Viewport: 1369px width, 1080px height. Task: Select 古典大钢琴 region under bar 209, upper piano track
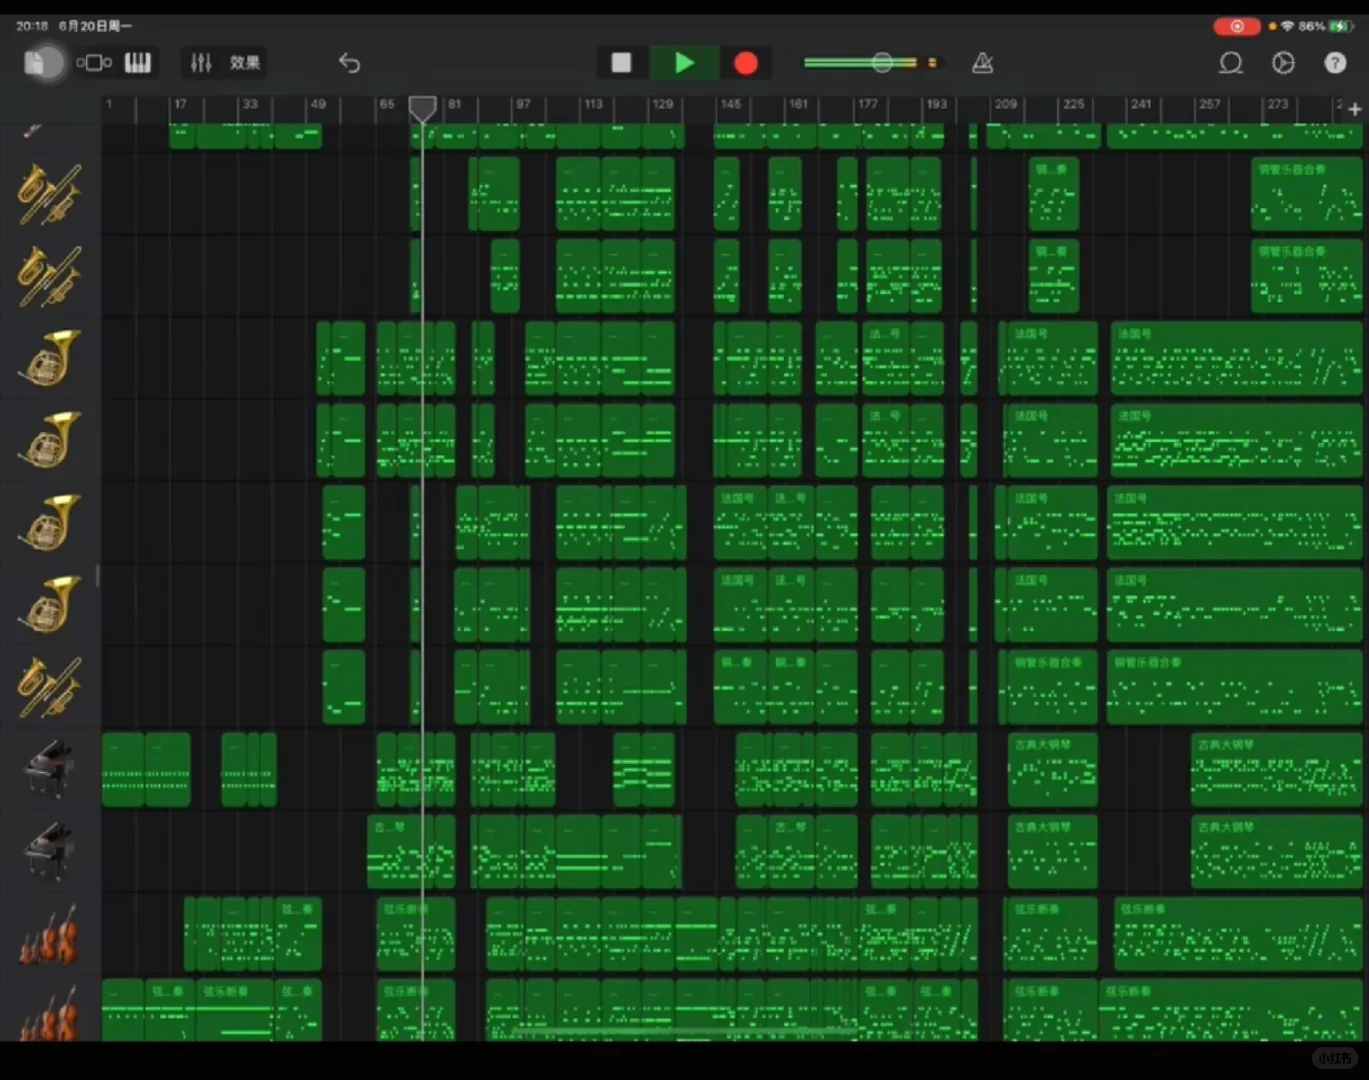(1052, 769)
